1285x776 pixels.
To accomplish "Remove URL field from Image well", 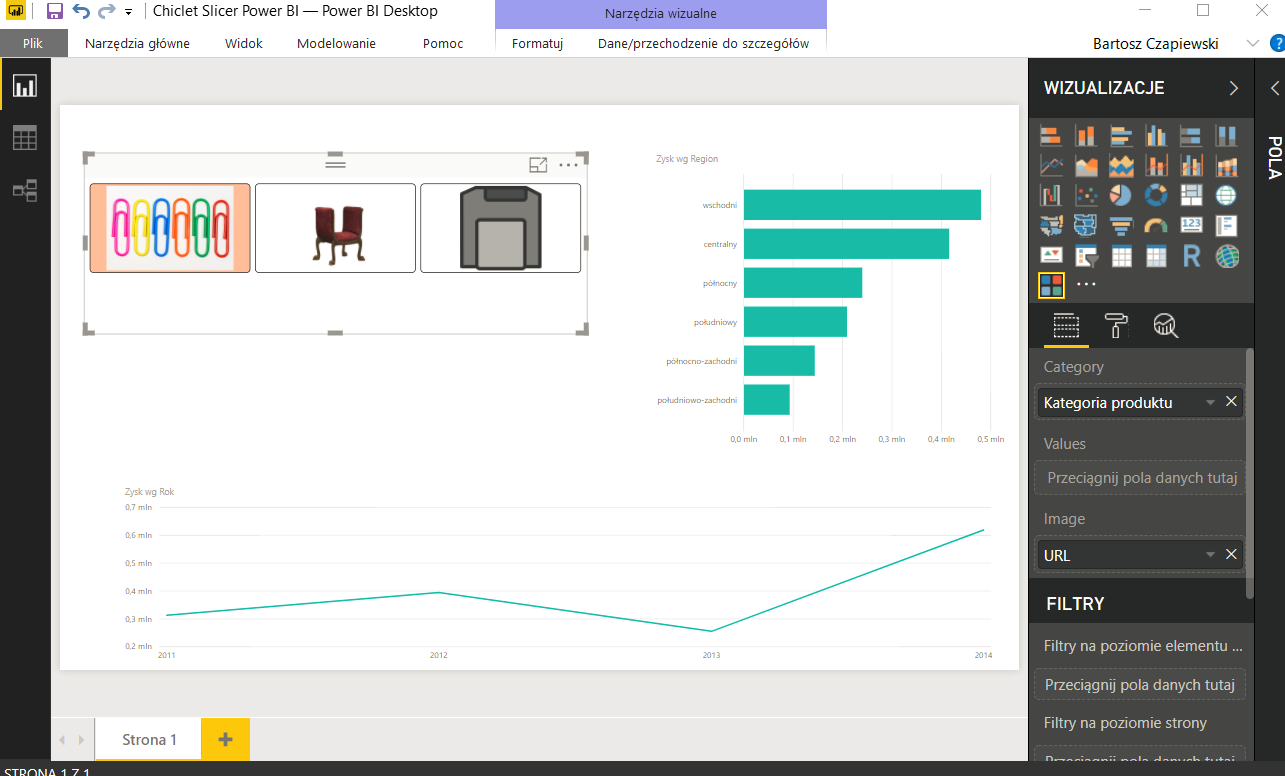I will point(1232,555).
